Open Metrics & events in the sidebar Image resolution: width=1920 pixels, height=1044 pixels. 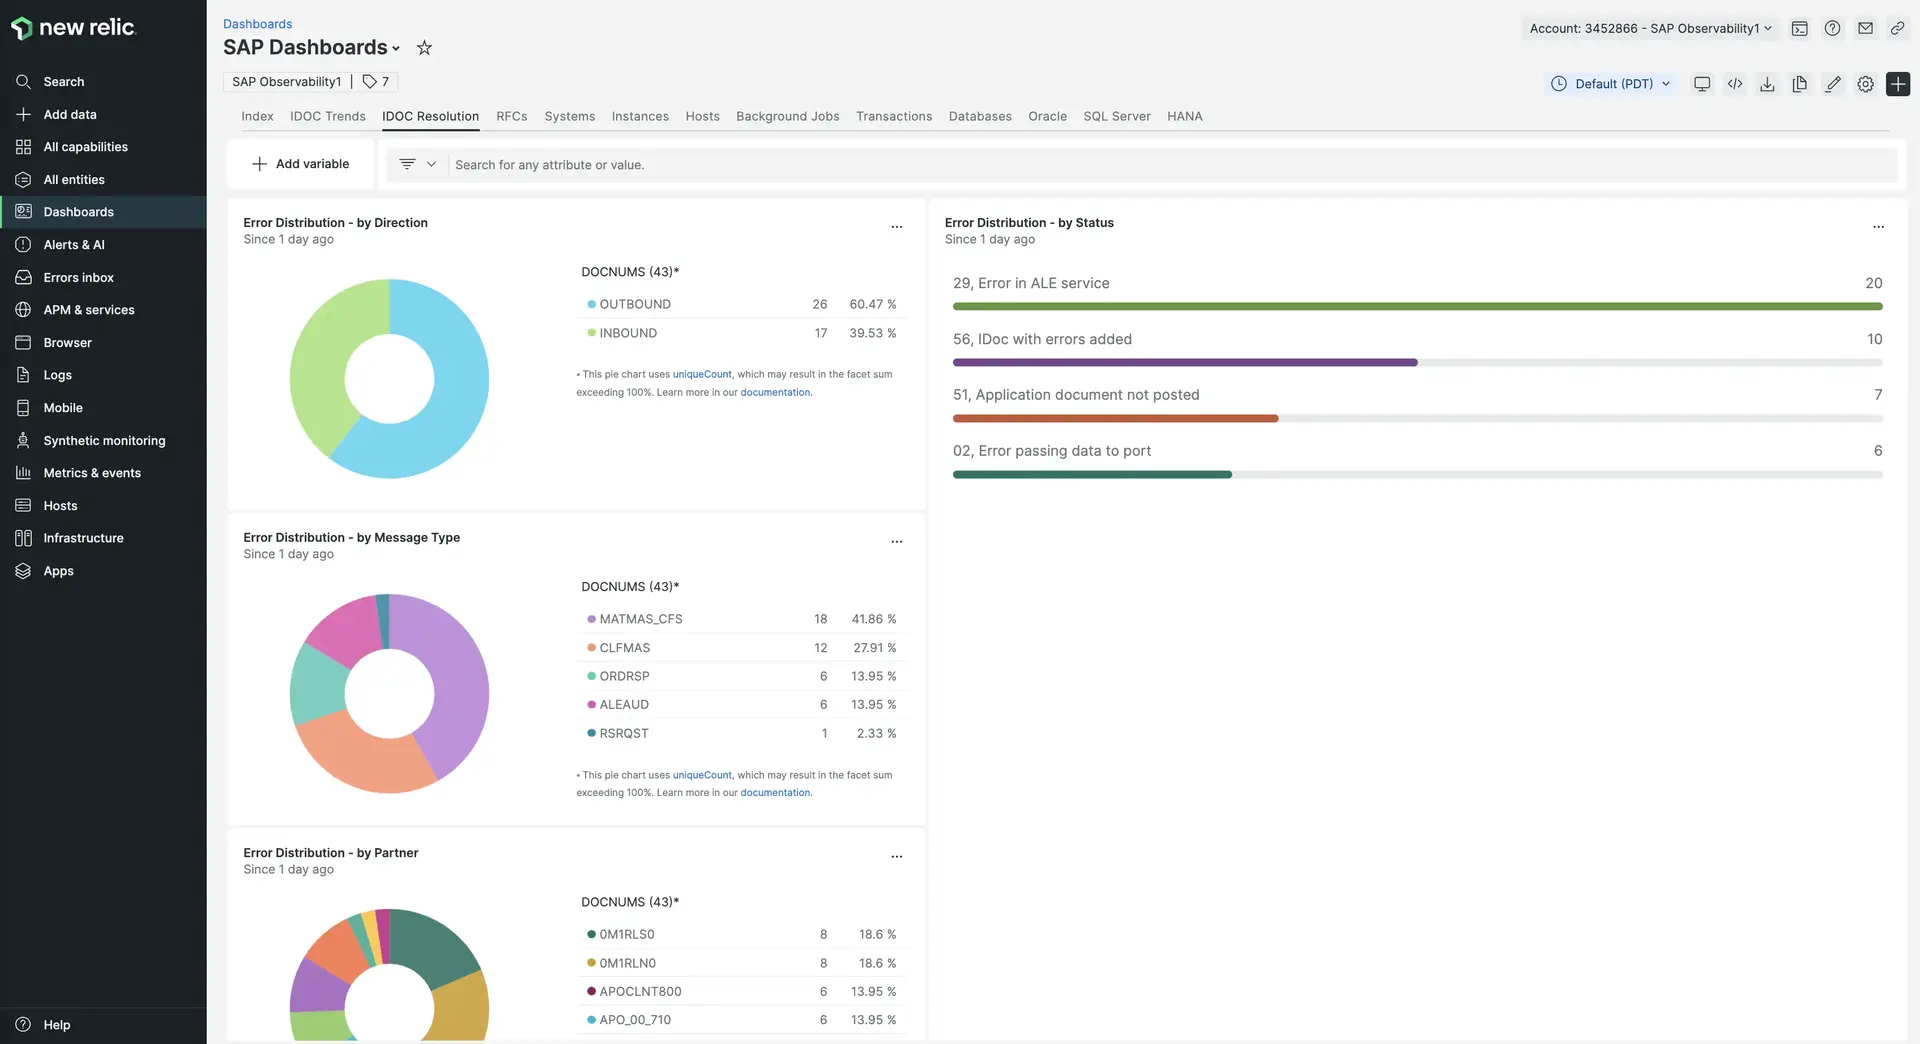click(91, 472)
